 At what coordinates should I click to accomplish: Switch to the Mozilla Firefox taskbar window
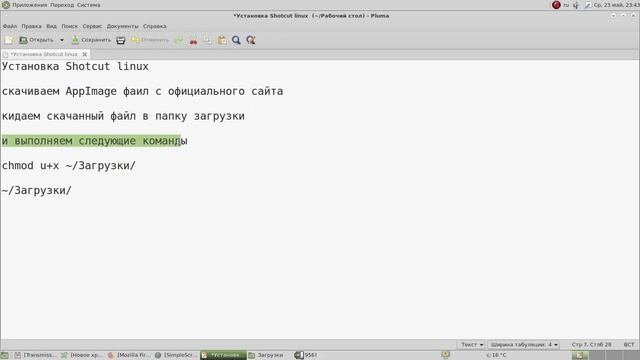coord(129,356)
